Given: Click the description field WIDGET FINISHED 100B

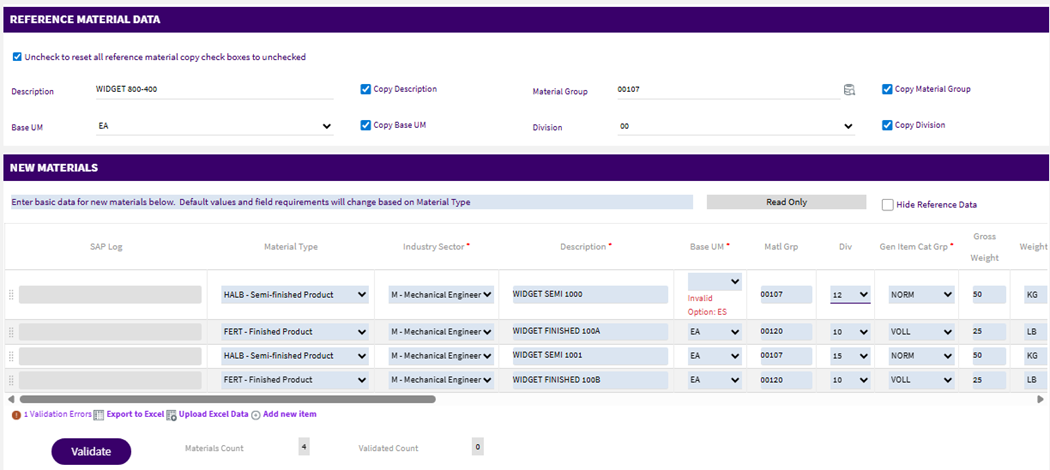Looking at the screenshot, I should (x=590, y=380).
